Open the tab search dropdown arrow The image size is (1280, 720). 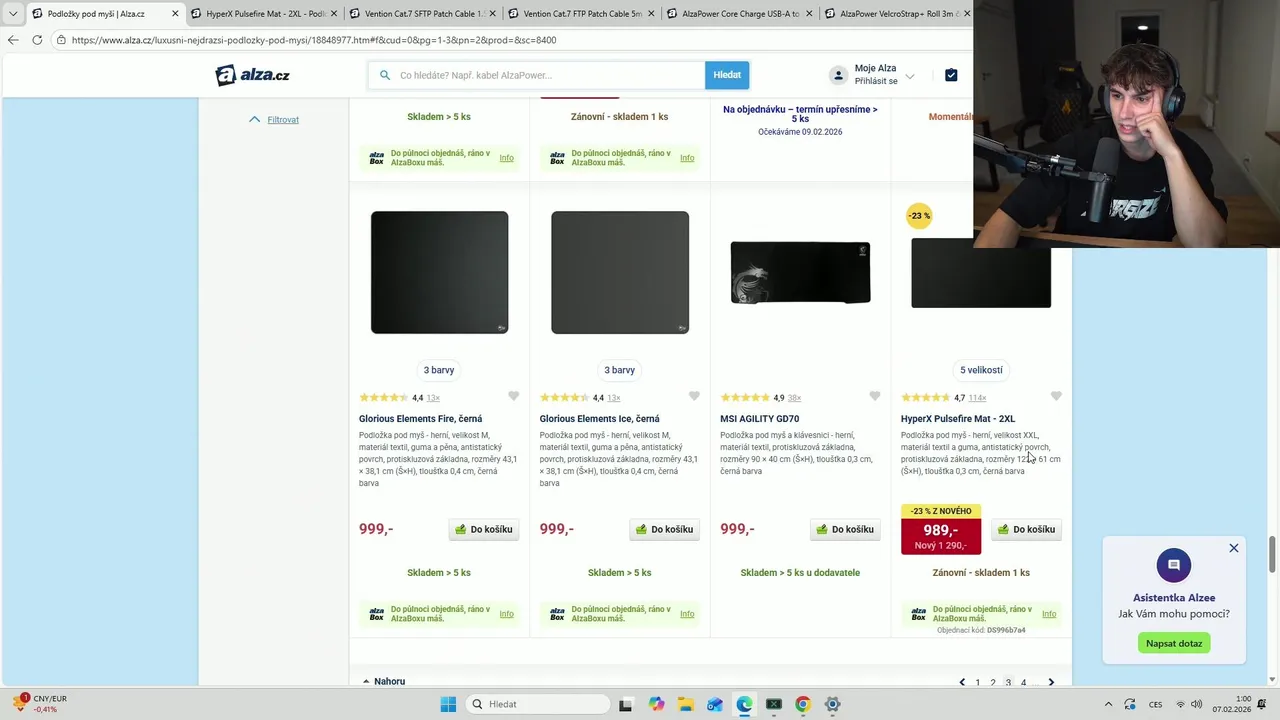pyautogui.click(x=12, y=14)
